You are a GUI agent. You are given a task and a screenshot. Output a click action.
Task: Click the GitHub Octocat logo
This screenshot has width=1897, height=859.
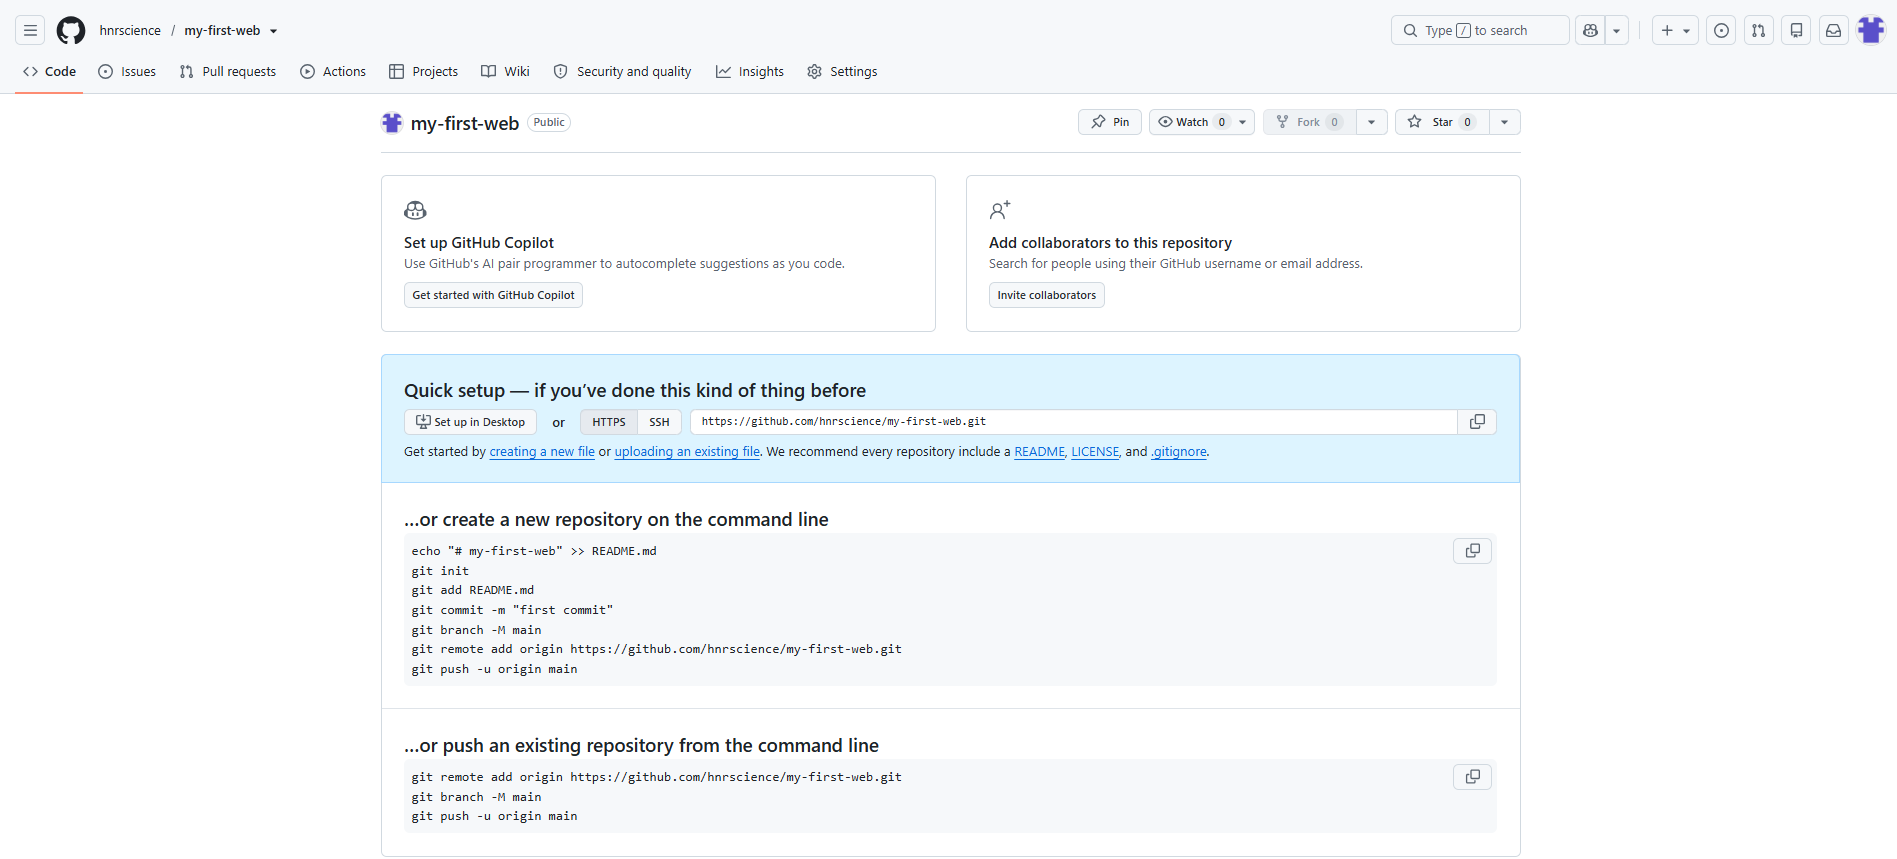pos(71,30)
